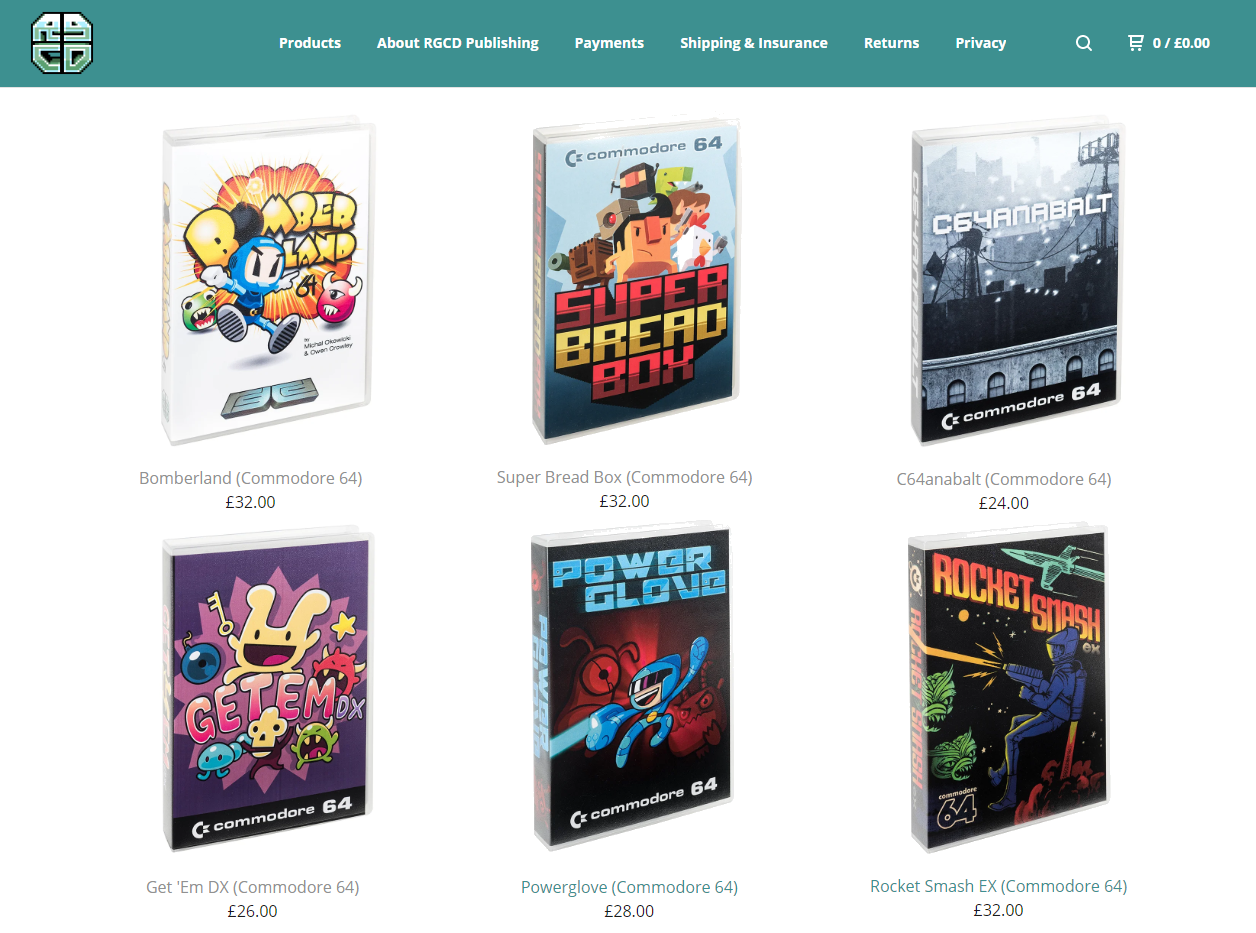
Task: Open the Privacy page
Action: (x=981, y=43)
